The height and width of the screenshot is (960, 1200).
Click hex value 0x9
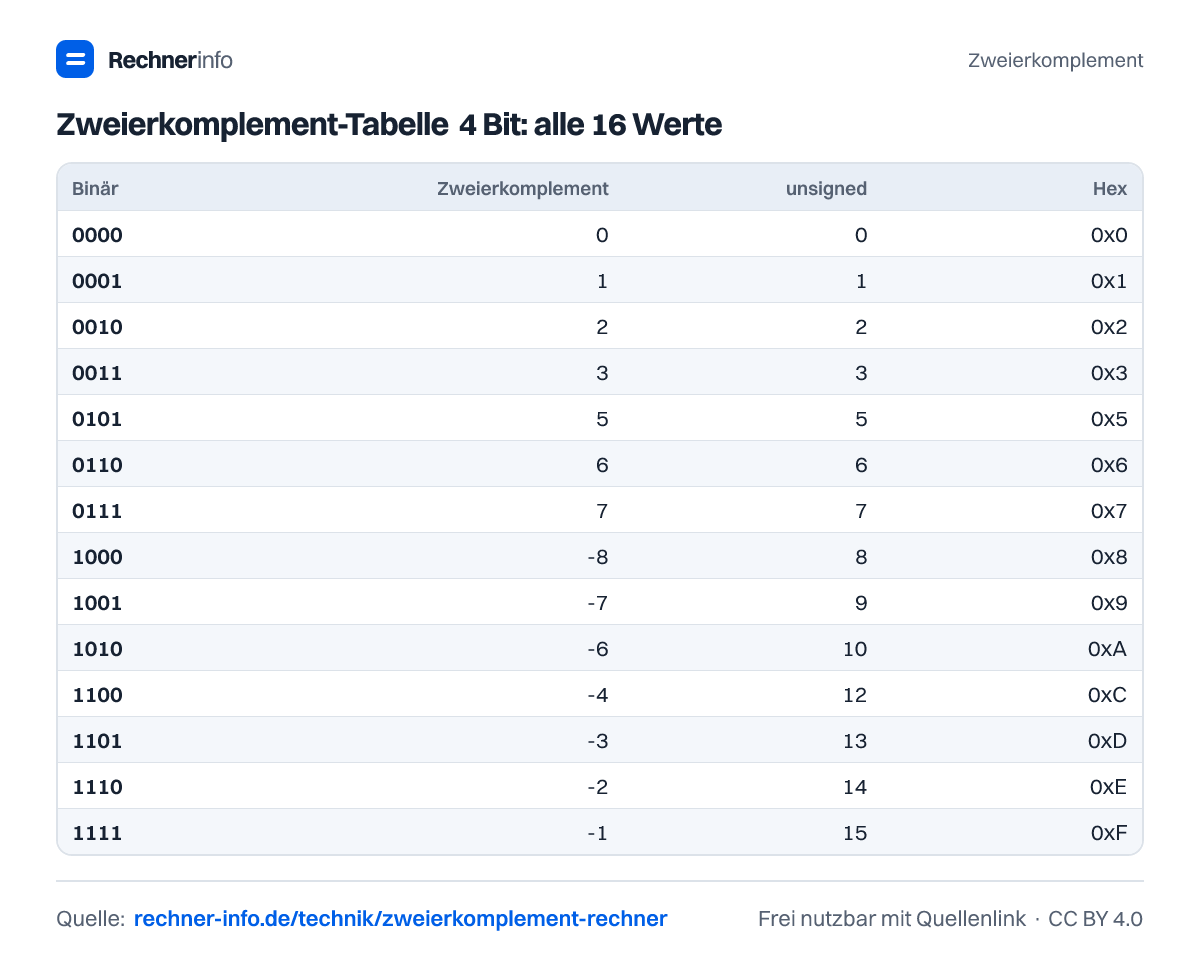(x=1109, y=603)
